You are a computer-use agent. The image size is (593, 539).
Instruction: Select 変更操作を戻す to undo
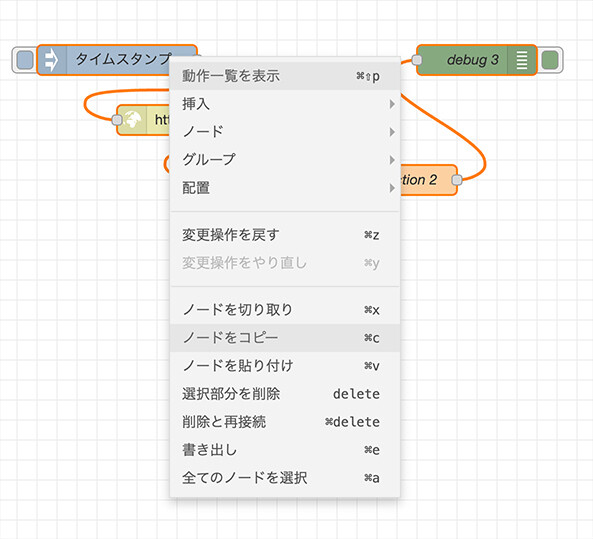[285, 235]
